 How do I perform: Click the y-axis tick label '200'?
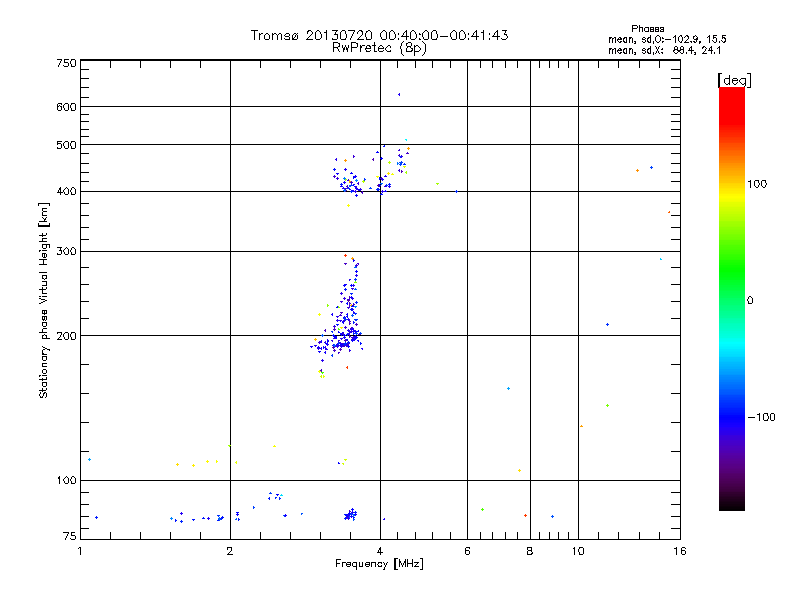tap(66, 336)
